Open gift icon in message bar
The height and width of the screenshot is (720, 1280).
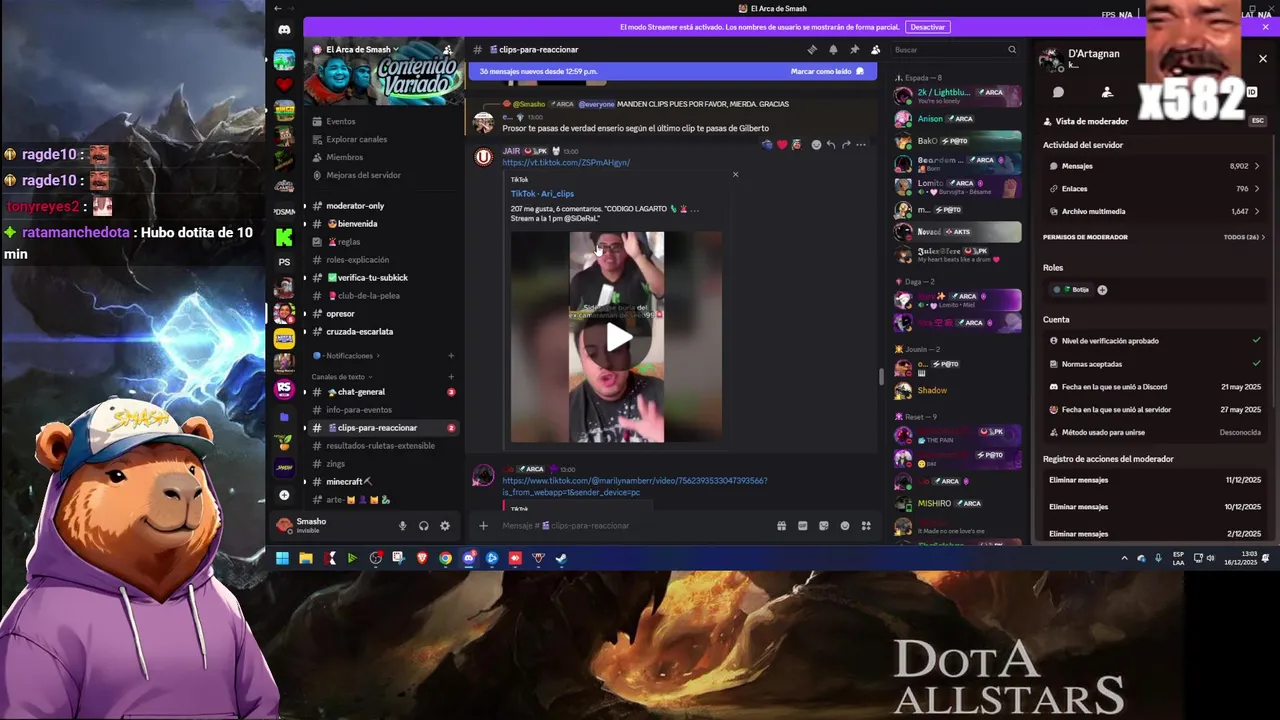coord(781,526)
